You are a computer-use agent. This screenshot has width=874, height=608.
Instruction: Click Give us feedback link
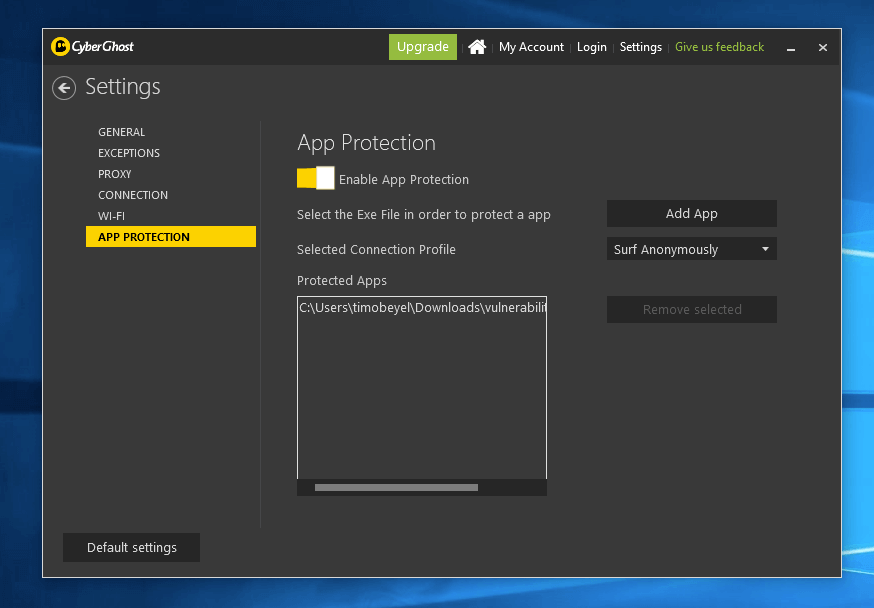tap(719, 47)
